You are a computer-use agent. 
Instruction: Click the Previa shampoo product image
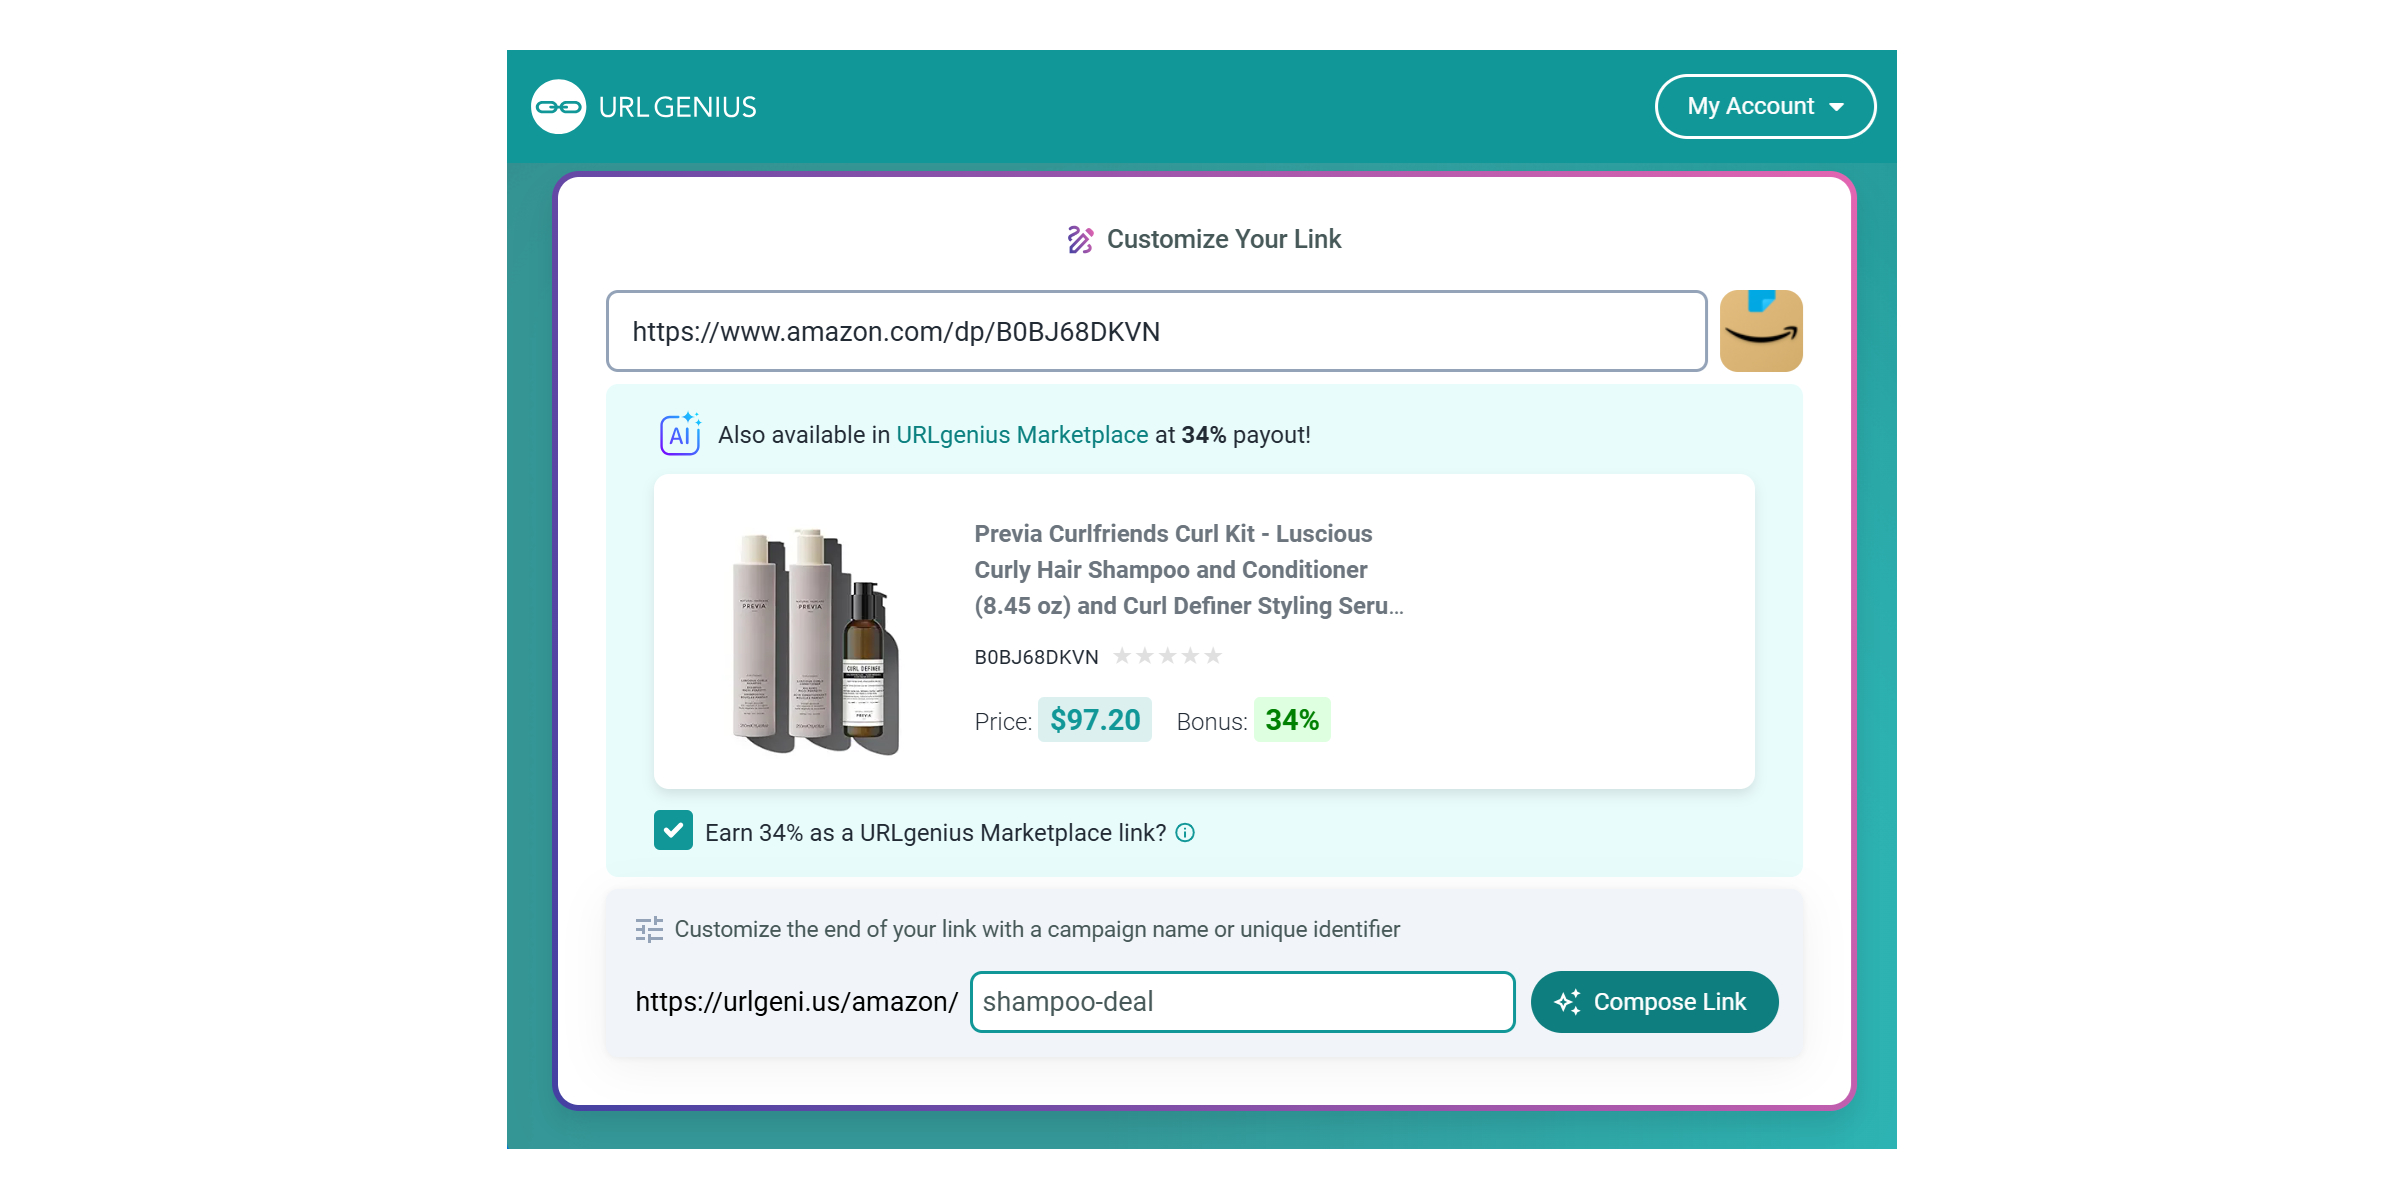pos(813,639)
